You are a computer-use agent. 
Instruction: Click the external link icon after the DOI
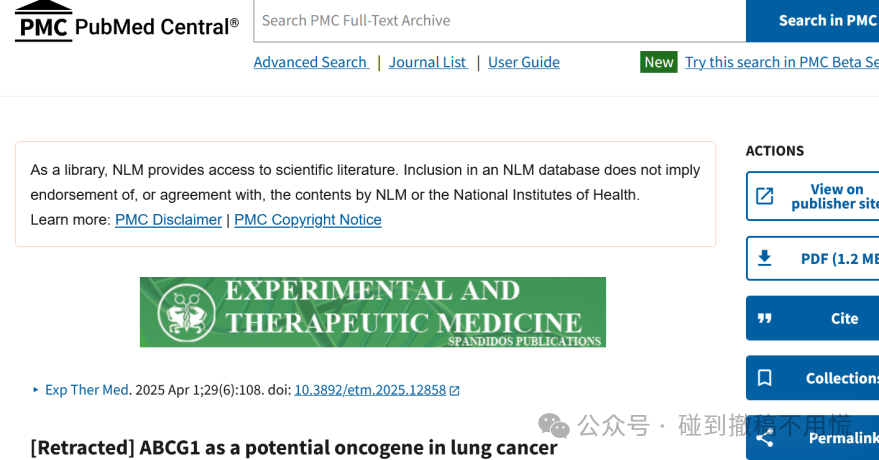[x=455, y=391]
